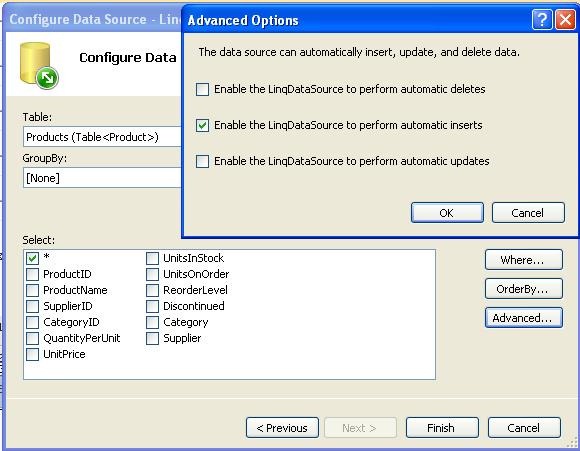Check the UnitPrice column checkbox
This screenshot has width=580, height=451.
pyautogui.click(x=33, y=354)
